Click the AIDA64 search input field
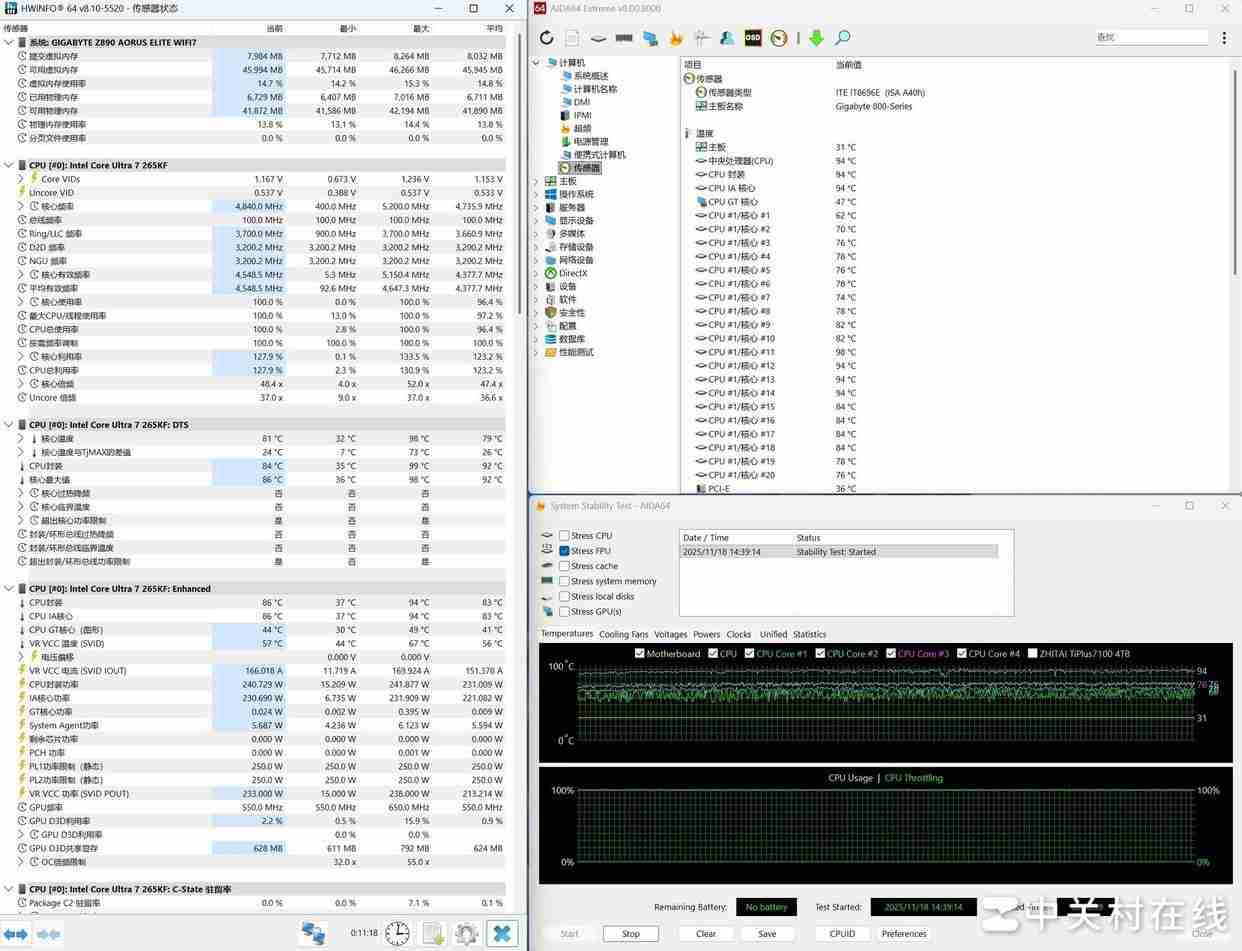The height and width of the screenshot is (951, 1242). [x=1150, y=37]
